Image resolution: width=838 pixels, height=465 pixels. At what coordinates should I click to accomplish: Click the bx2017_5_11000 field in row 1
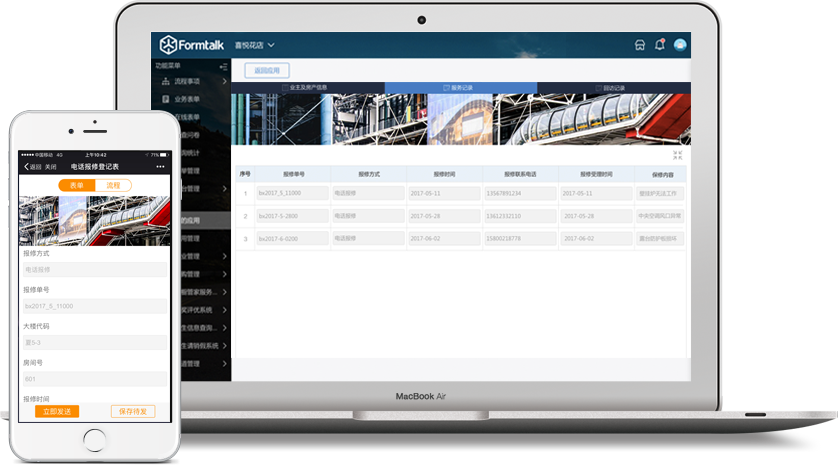tap(292, 193)
